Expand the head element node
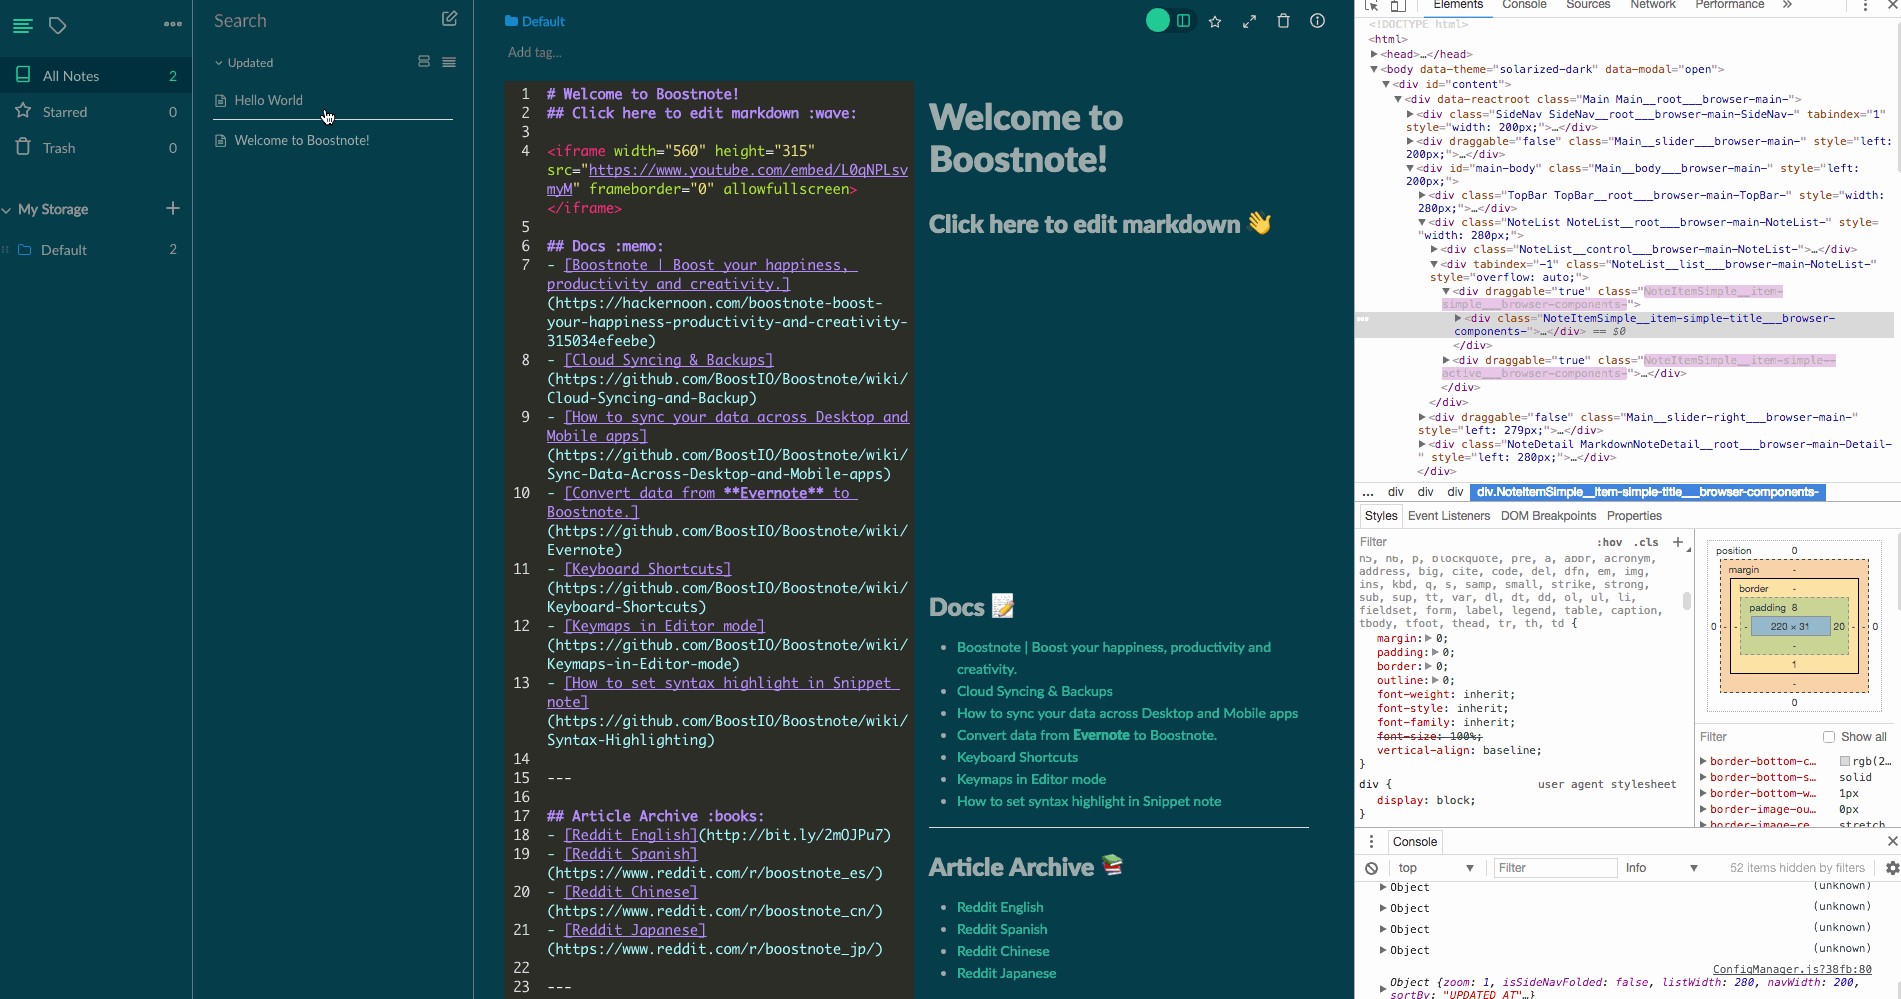This screenshot has height=999, width=1901. [1374, 54]
